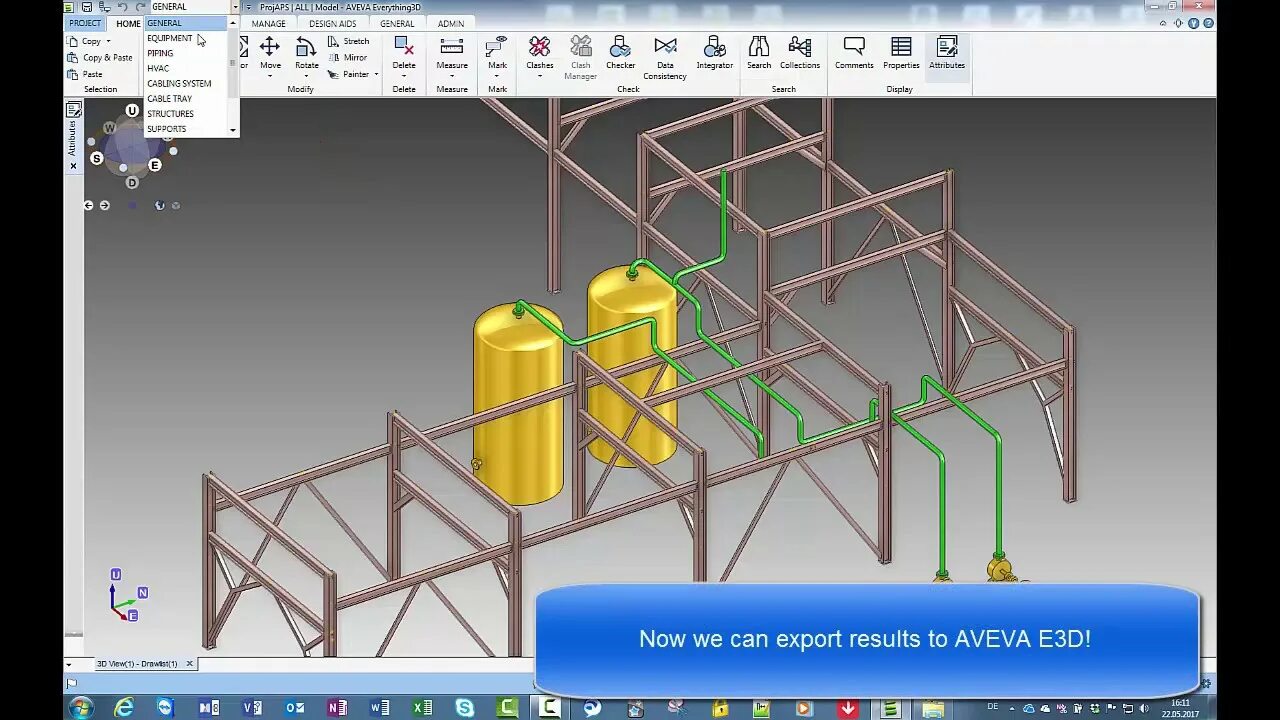Open the discipline combo box showing GENERAL
This screenshot has width=1280, height=720.
[195, 7]
